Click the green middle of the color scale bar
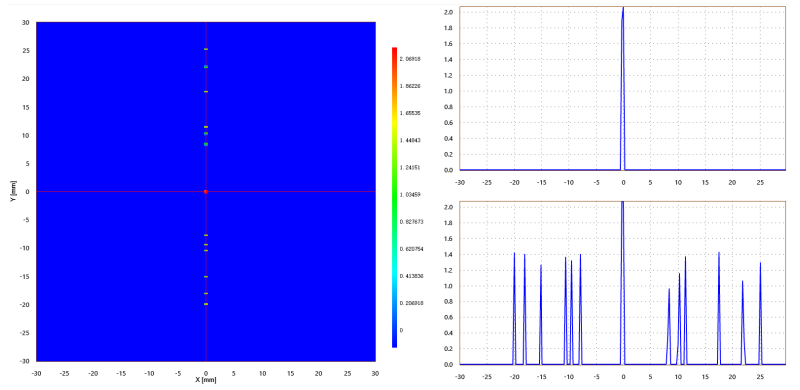 [x=394, y=197]
